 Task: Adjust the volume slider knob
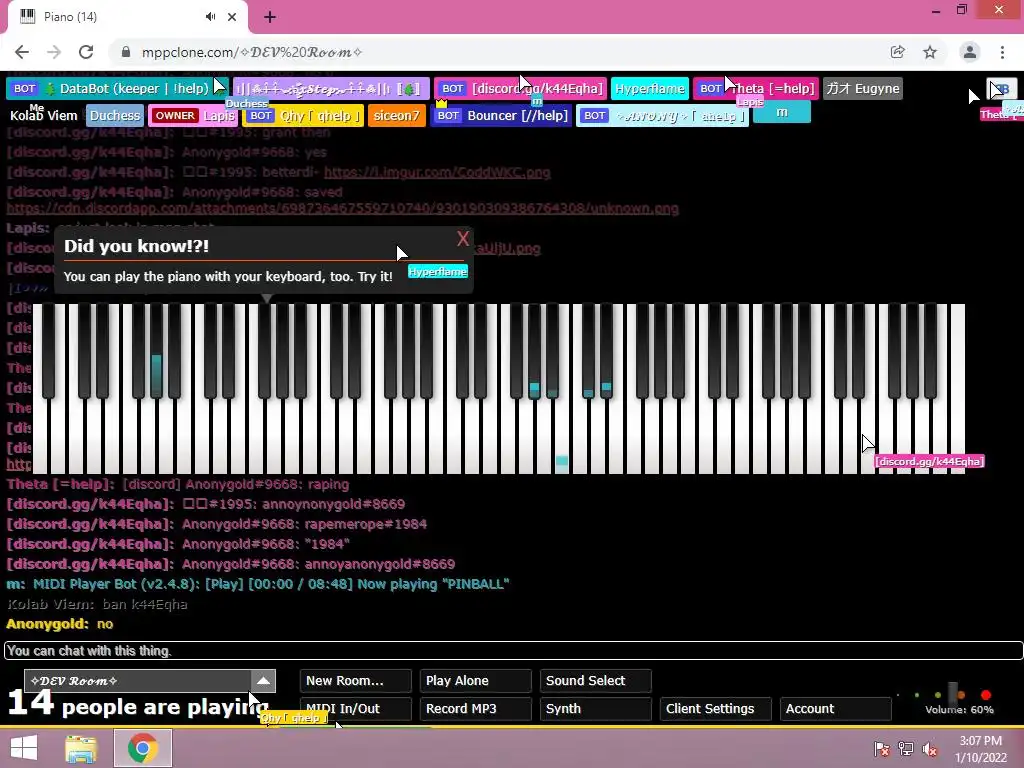[x=953, y=694]
